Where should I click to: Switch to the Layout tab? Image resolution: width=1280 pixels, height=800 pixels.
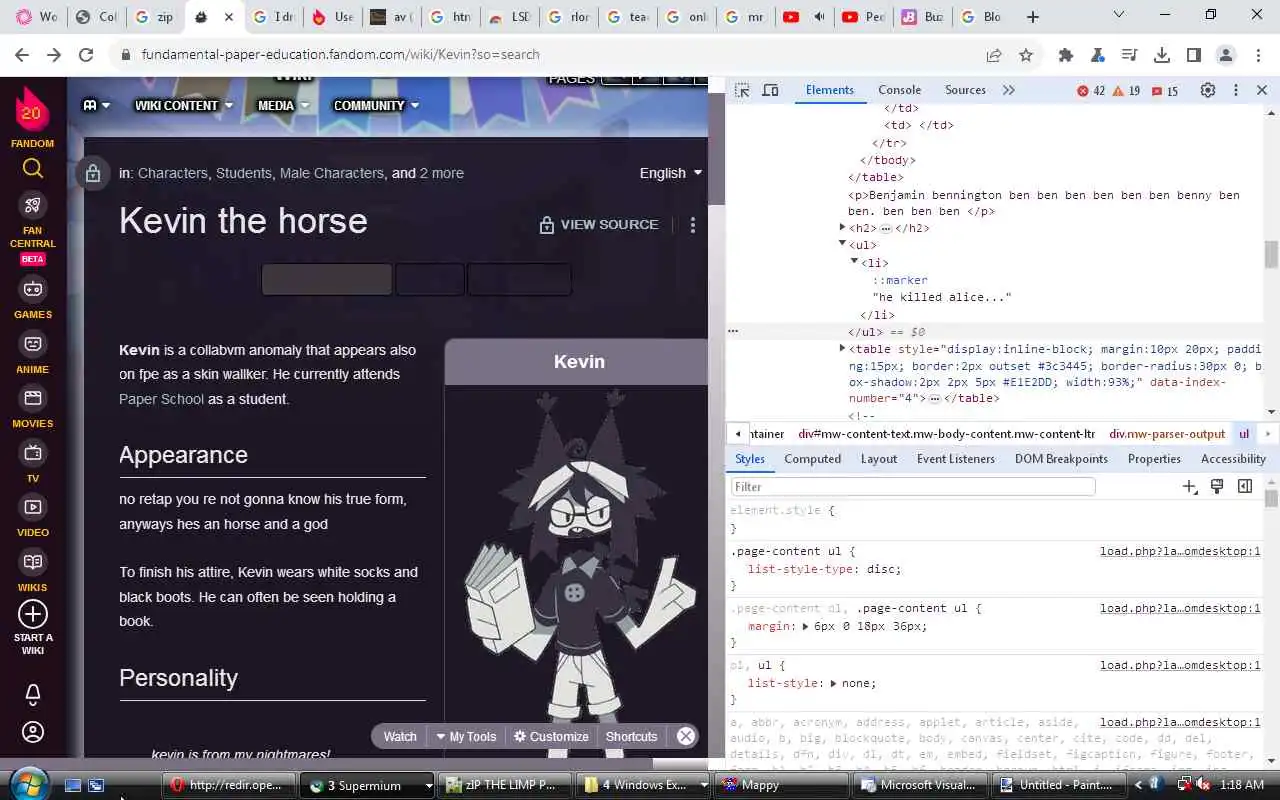click(x=879, y=459)
